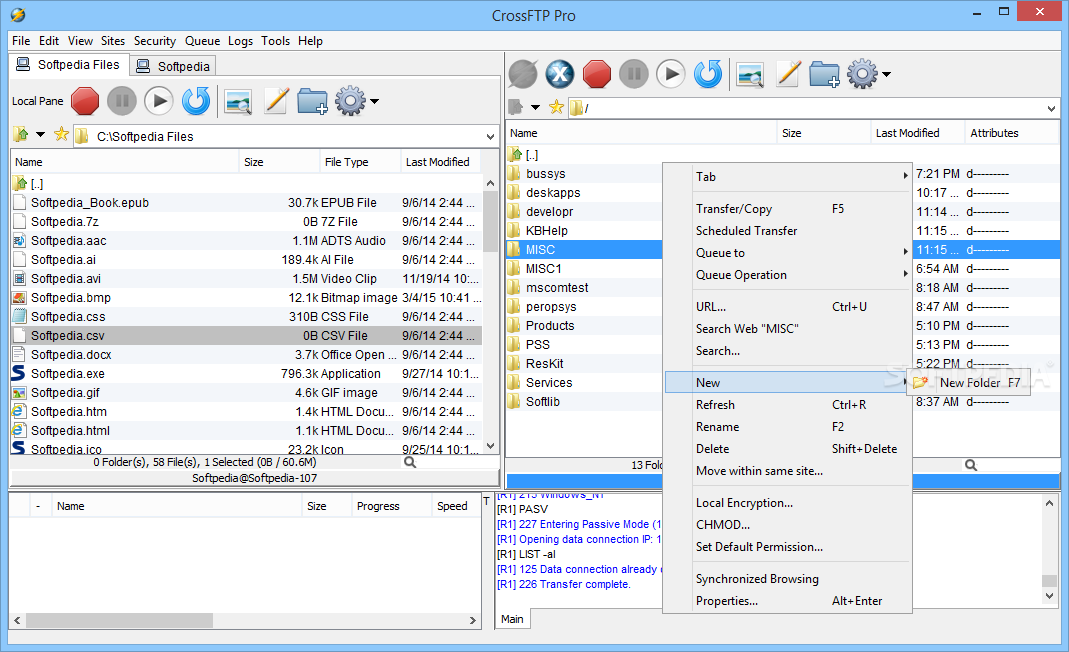
Task: Click the remote pane search magnifier icon
Action: pos(971,464)
